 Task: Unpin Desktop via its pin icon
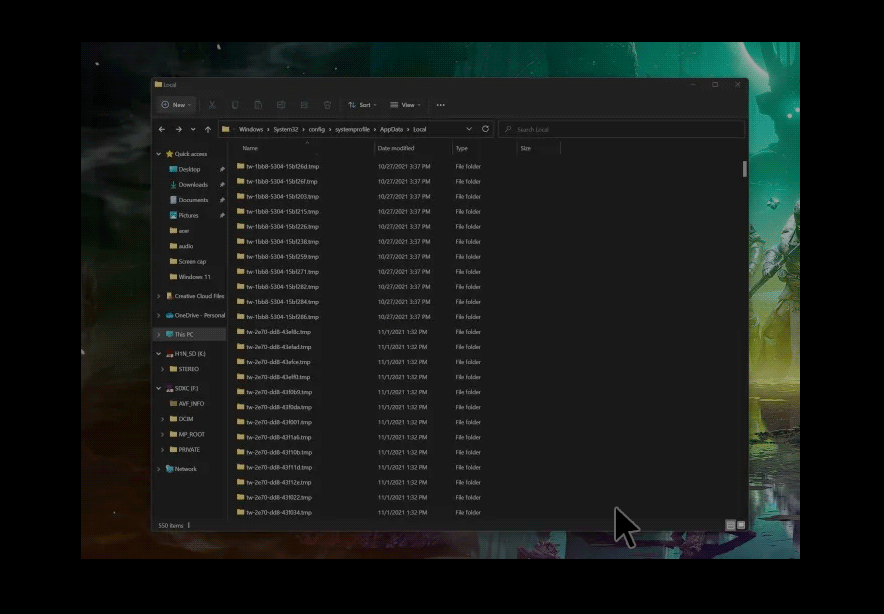click(x=222, y=169)
